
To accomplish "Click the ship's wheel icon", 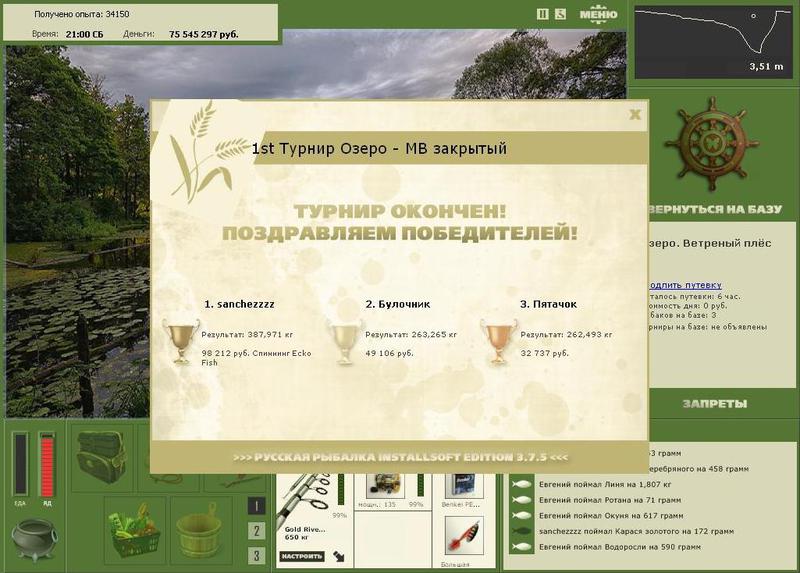I will [713, 144].
